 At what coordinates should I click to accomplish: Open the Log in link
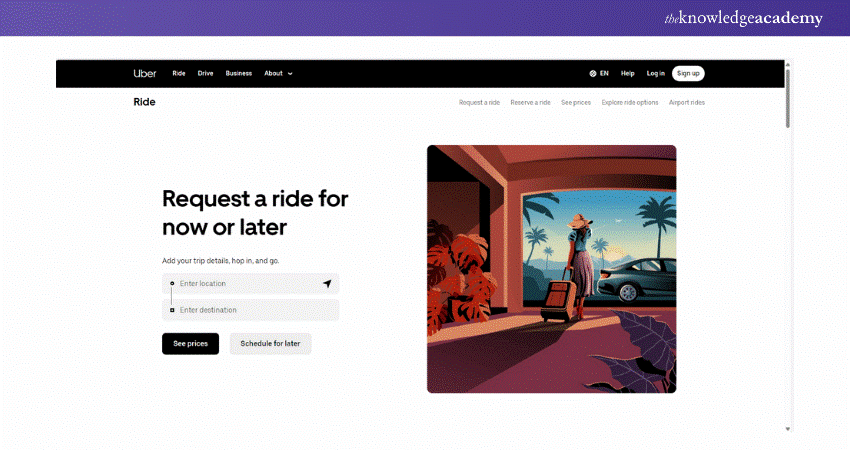pos(655,73)
